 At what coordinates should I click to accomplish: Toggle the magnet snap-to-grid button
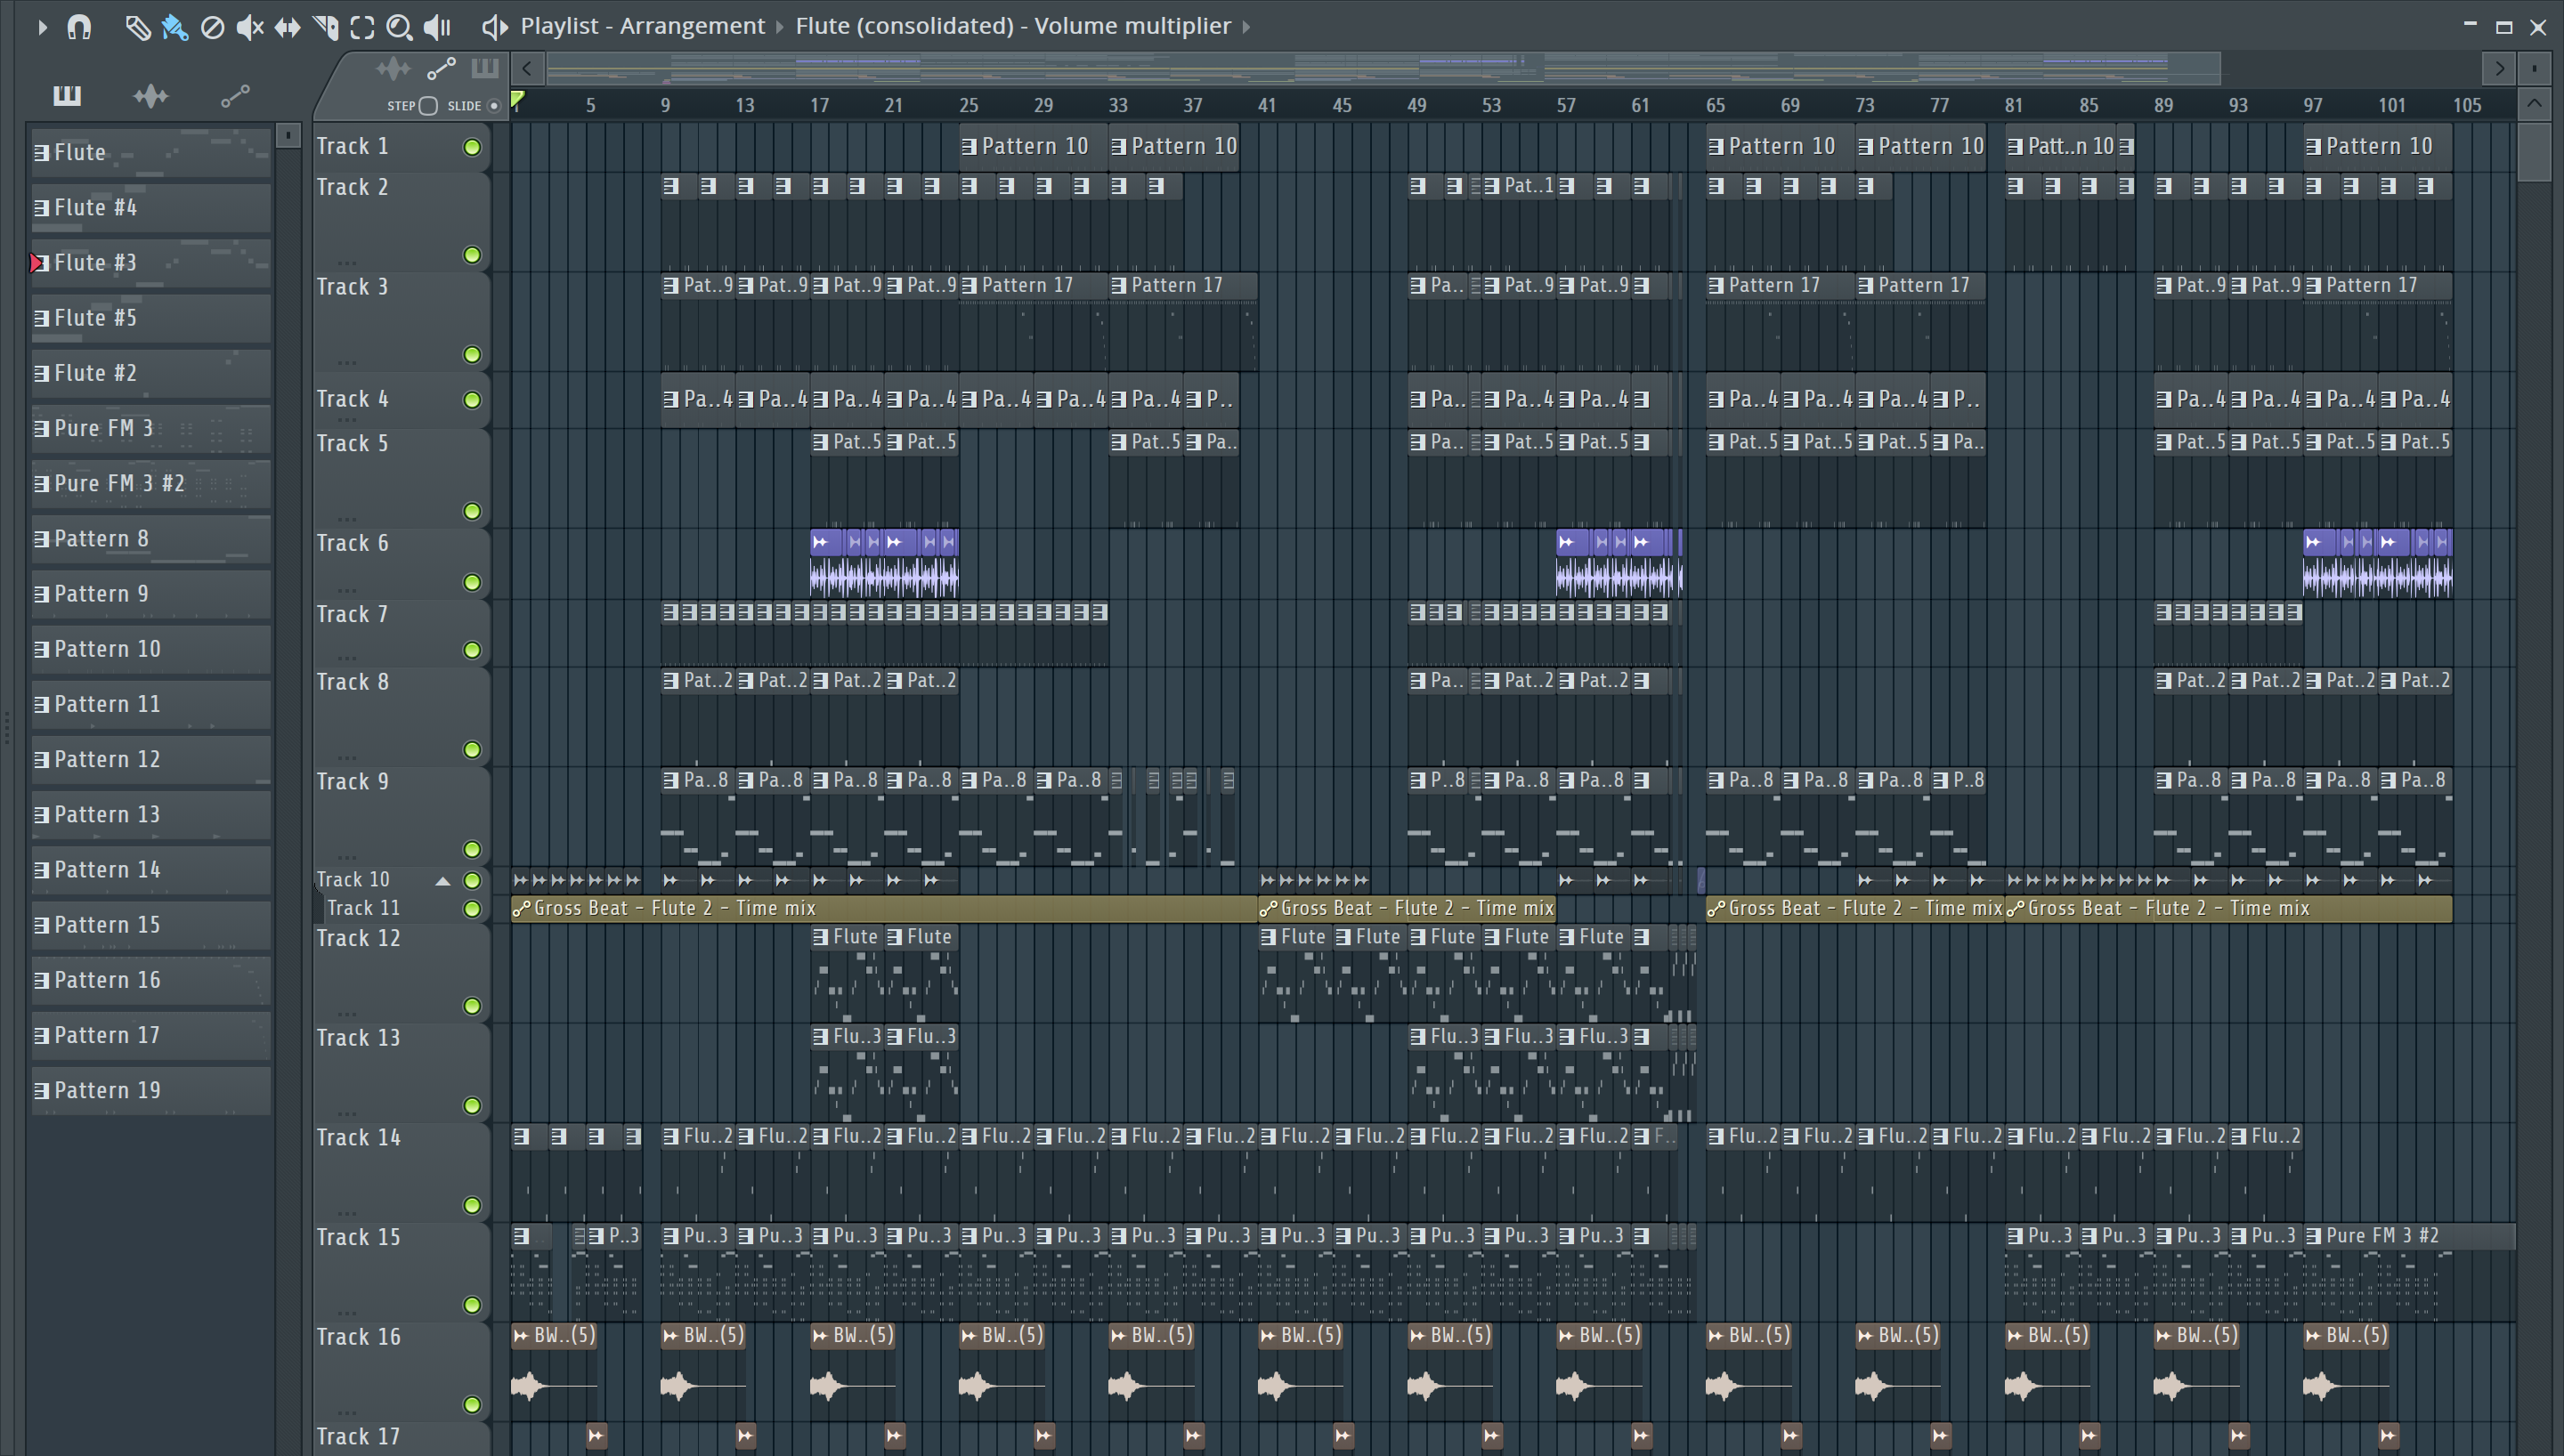tap(79, 27)
